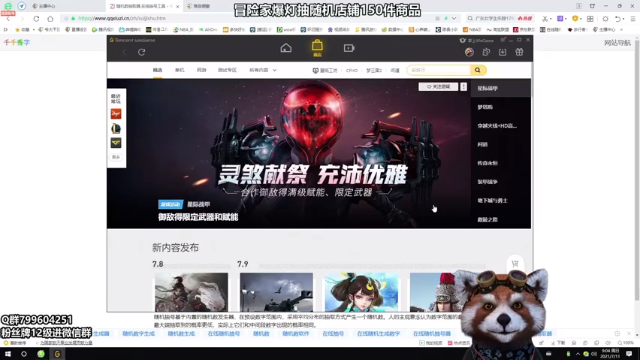The image size is (640, 360).
Task: Open game workshop link with shield icon
Action: pyautogui.click(x=325, y=70)
